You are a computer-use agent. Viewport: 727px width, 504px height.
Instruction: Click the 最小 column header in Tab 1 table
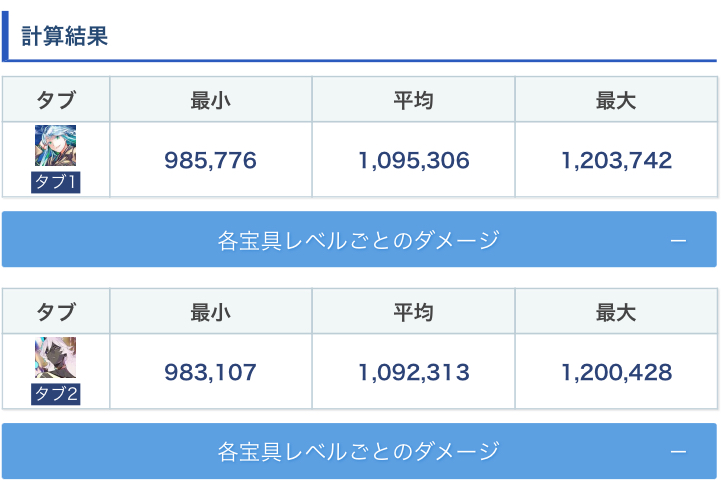[x=210, y=100]
